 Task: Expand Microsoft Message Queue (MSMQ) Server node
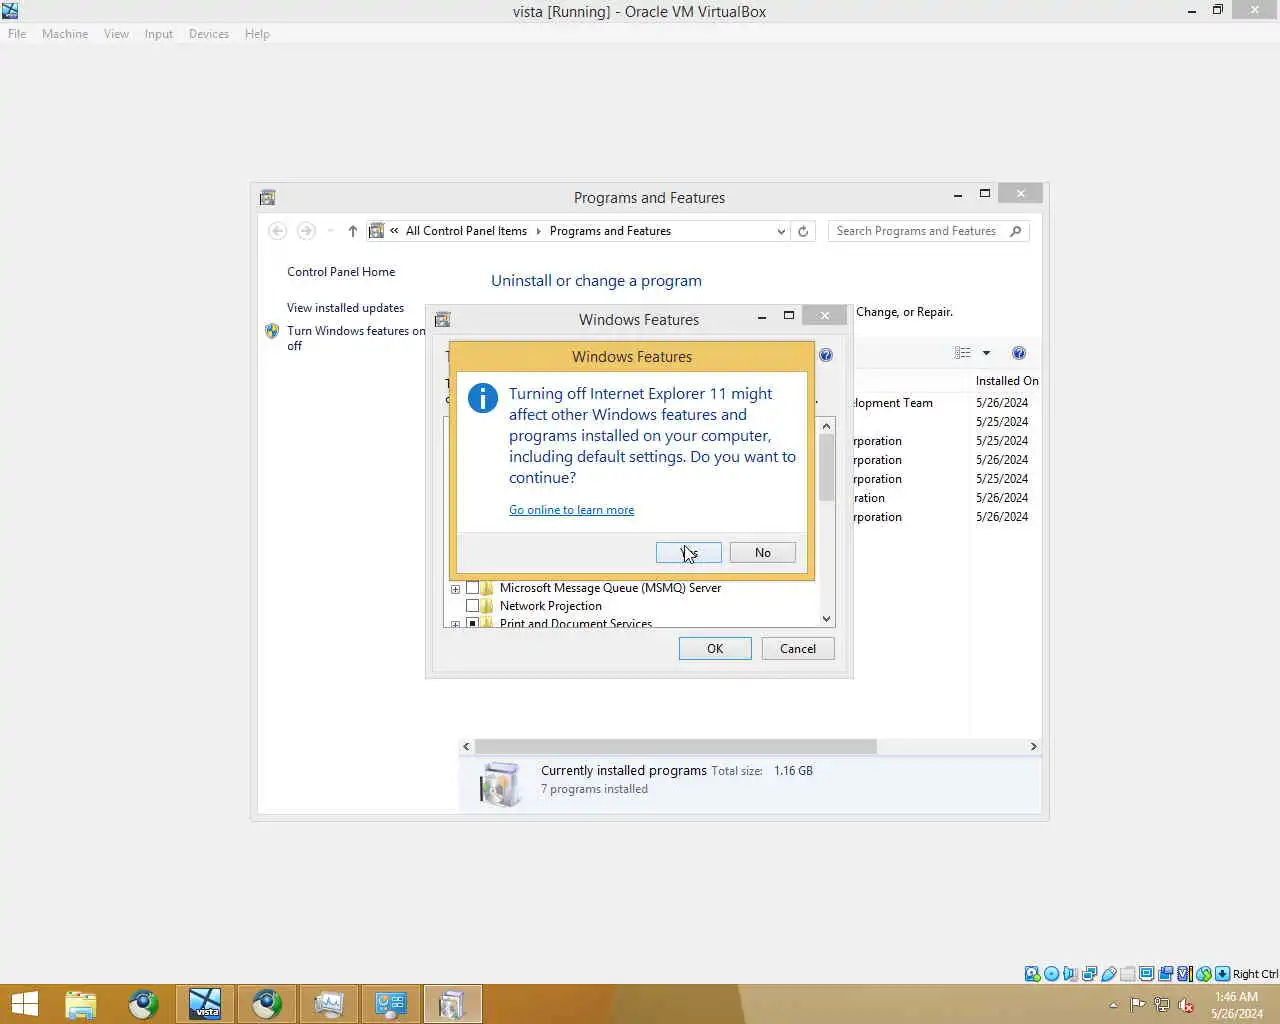(455, 589)
